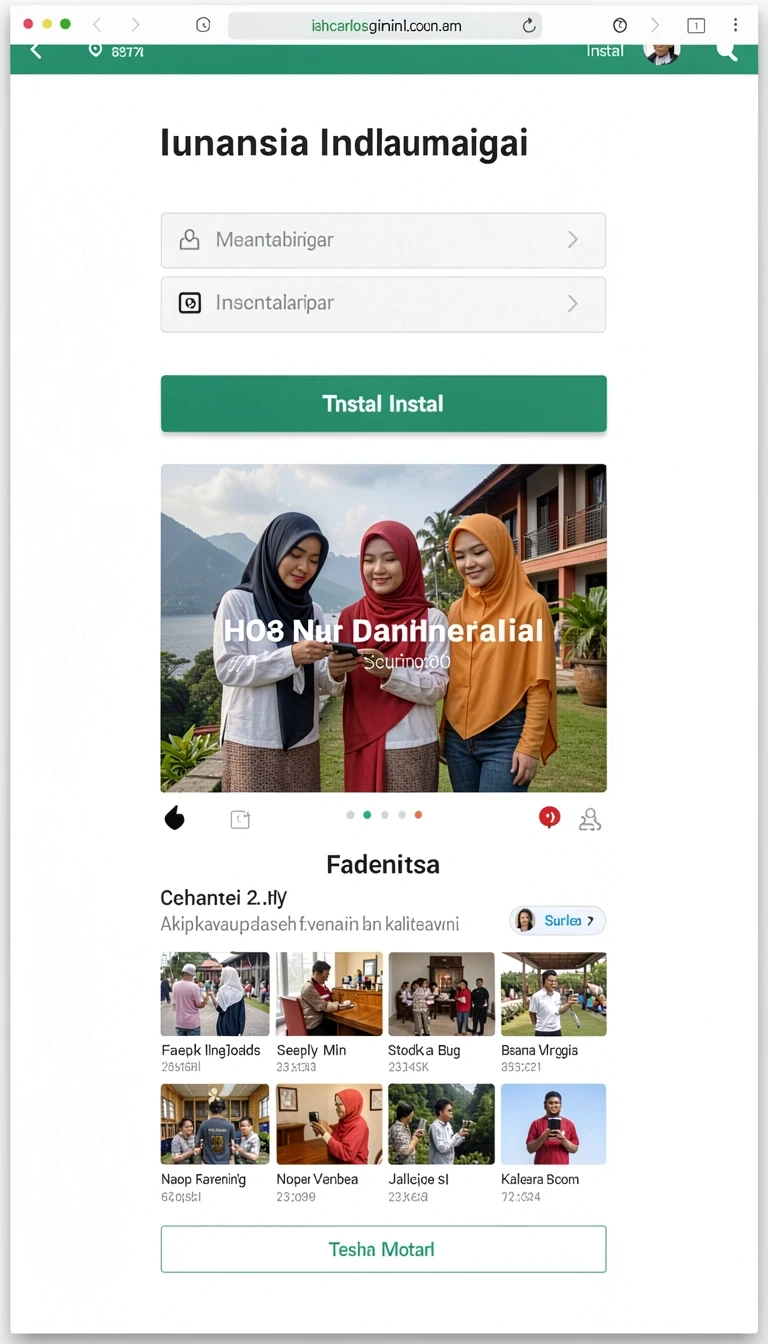Viewport: 768px width, 1344px height.
Task: Open the browser three-dot menu
Action: 736,25
